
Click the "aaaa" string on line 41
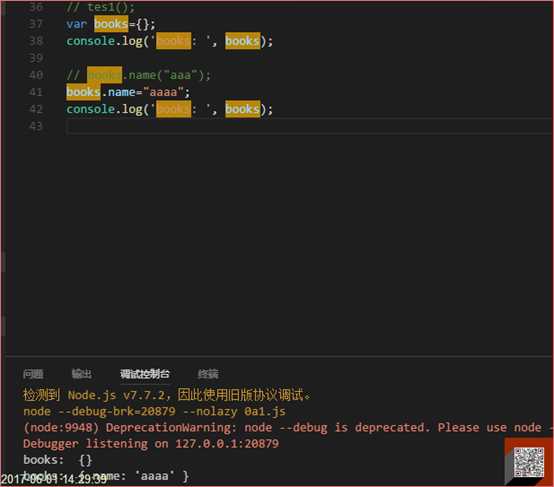click(x=163, y=92)
